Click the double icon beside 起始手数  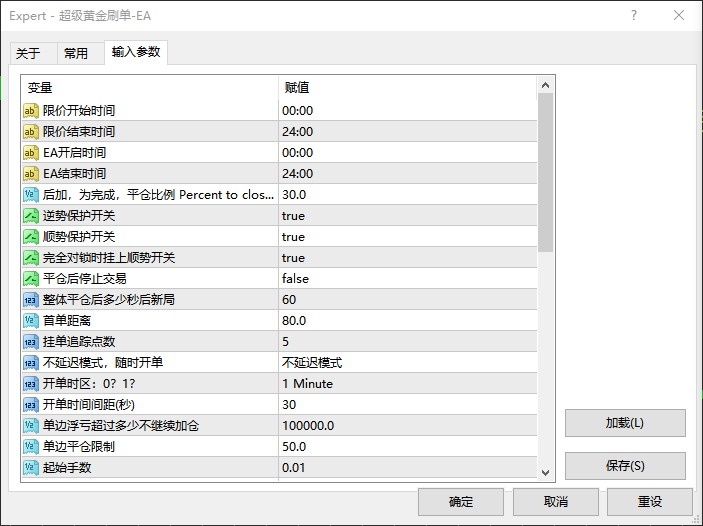(31, 468)
